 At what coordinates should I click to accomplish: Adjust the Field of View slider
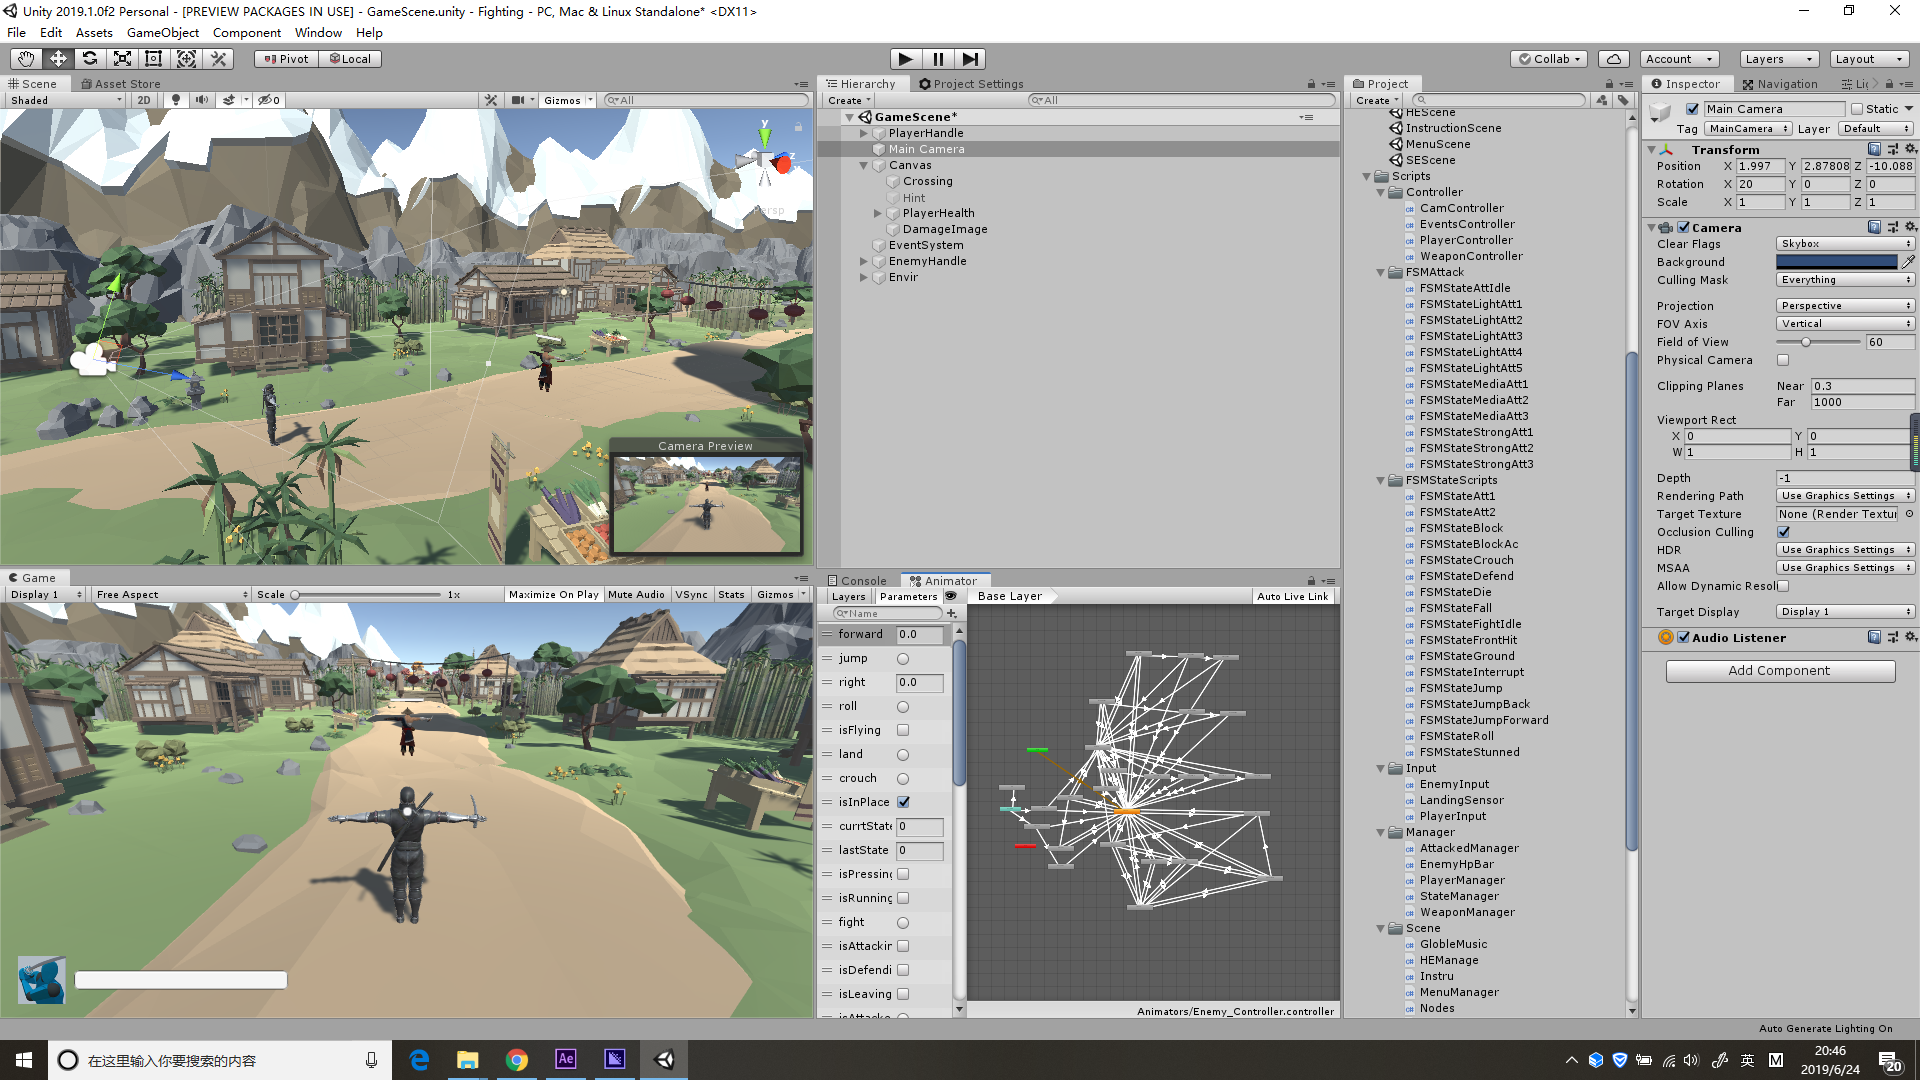point(1819,342)
